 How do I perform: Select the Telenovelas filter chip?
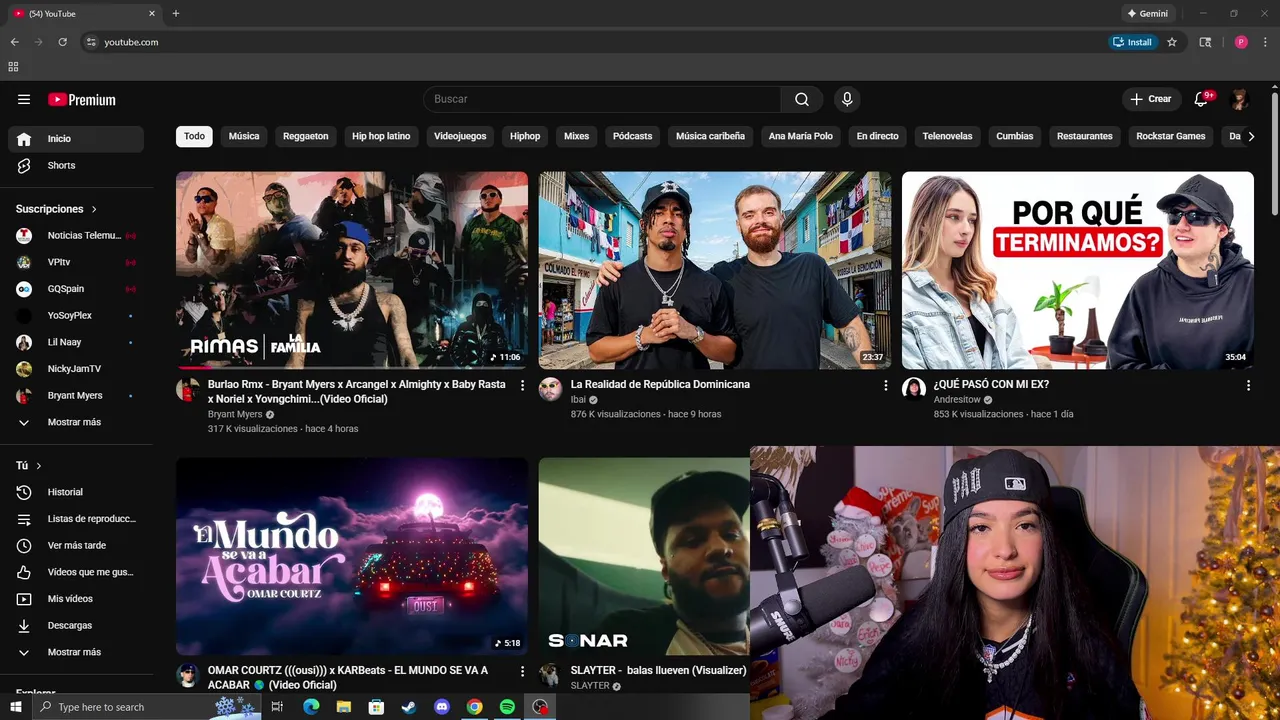(x=947, y=136)
